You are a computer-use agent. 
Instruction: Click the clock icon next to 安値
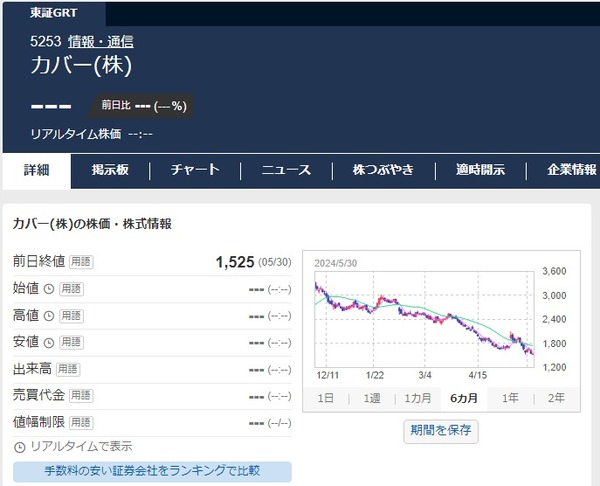(49, 343)
